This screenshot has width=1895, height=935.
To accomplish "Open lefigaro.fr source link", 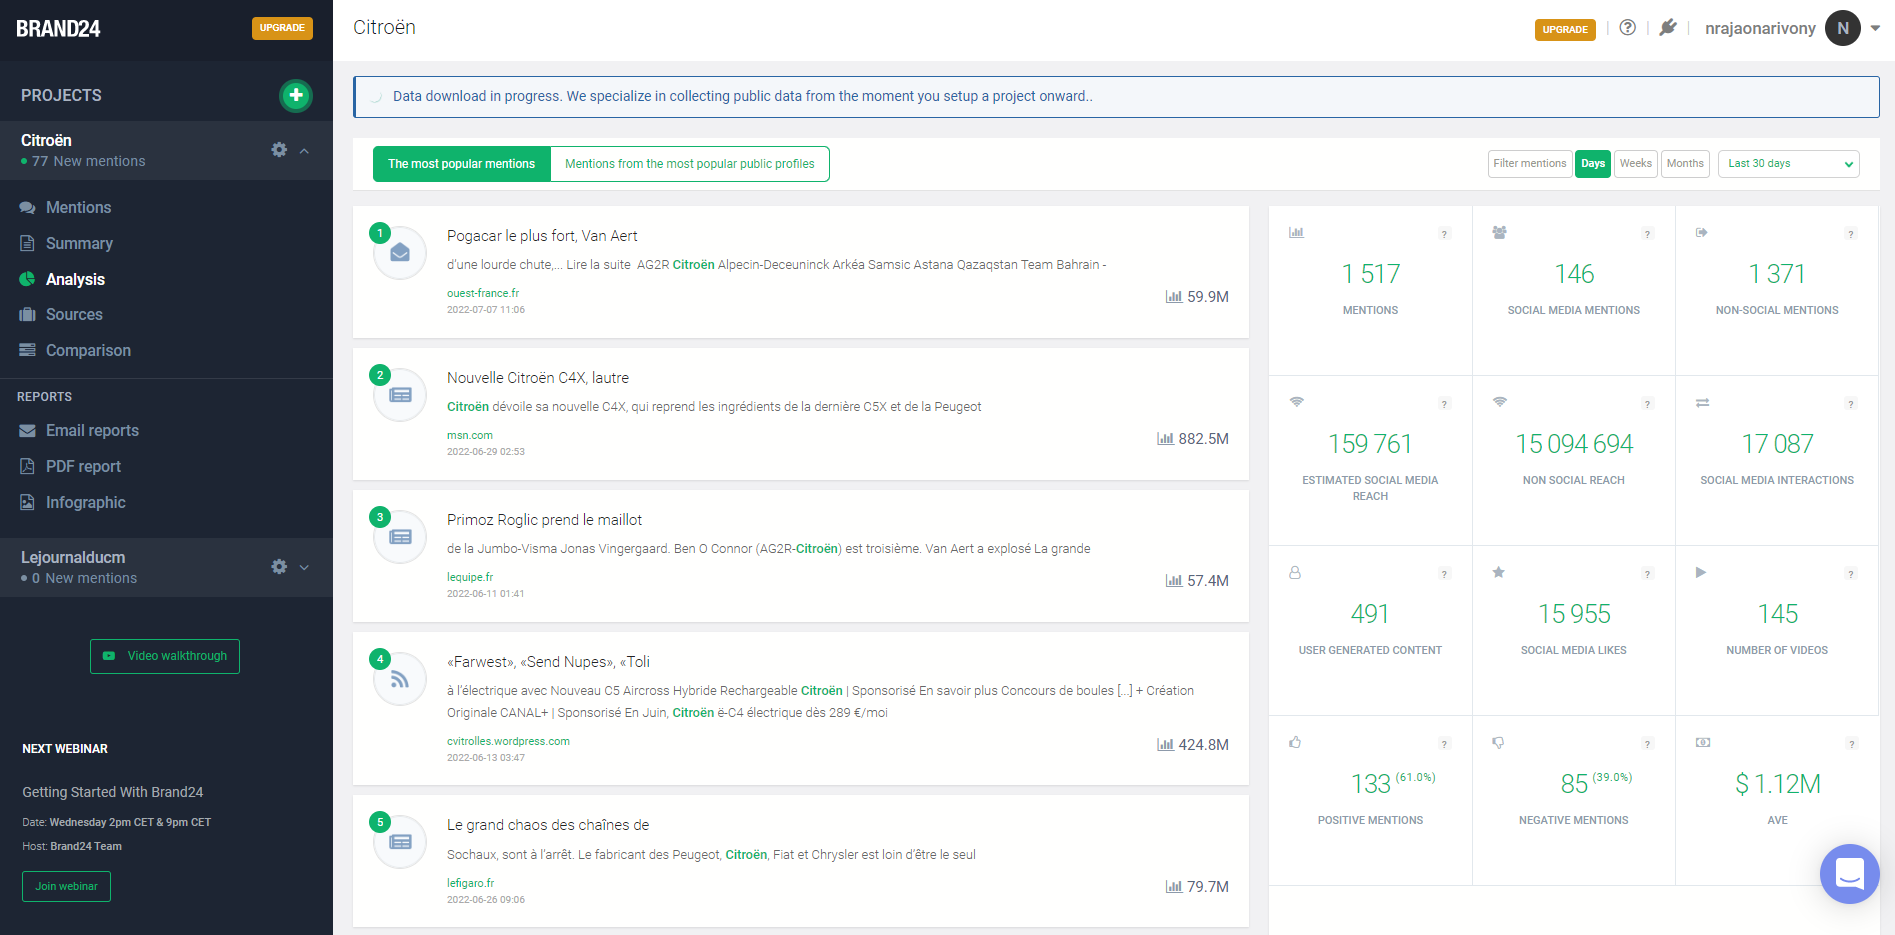I will [x=470, y=883].
